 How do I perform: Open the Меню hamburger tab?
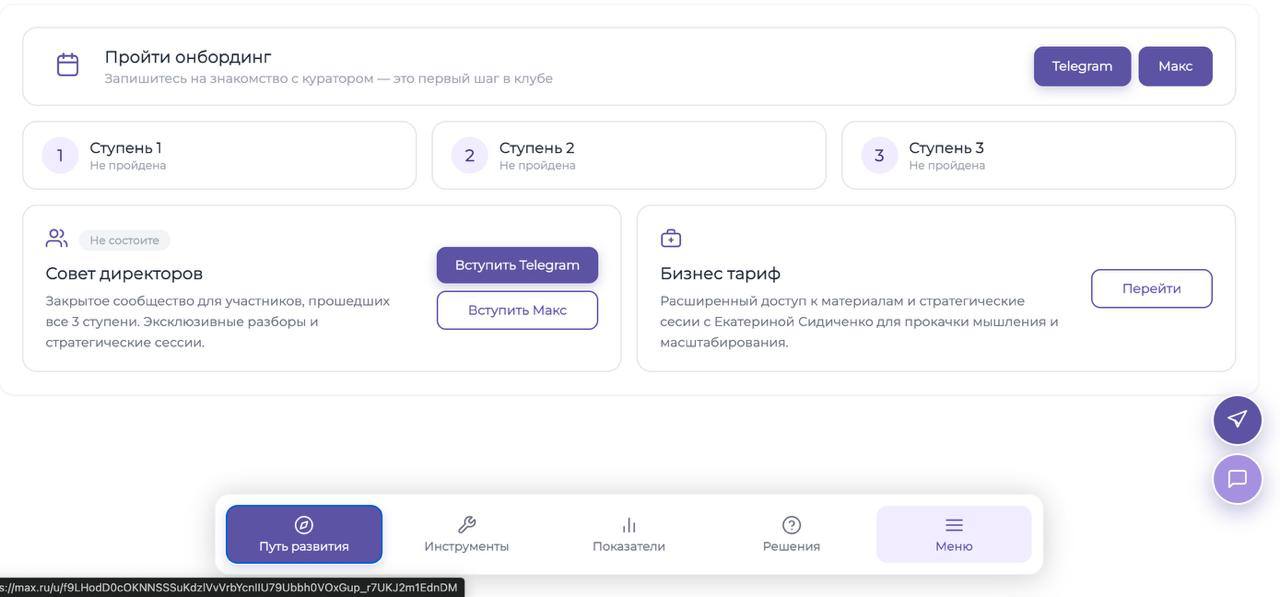pos(954,534)
